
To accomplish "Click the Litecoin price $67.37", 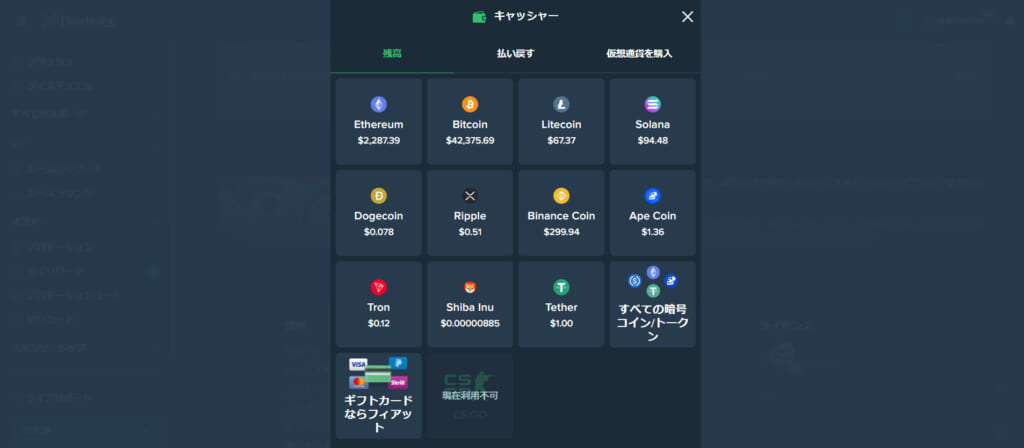I will 562,140.
